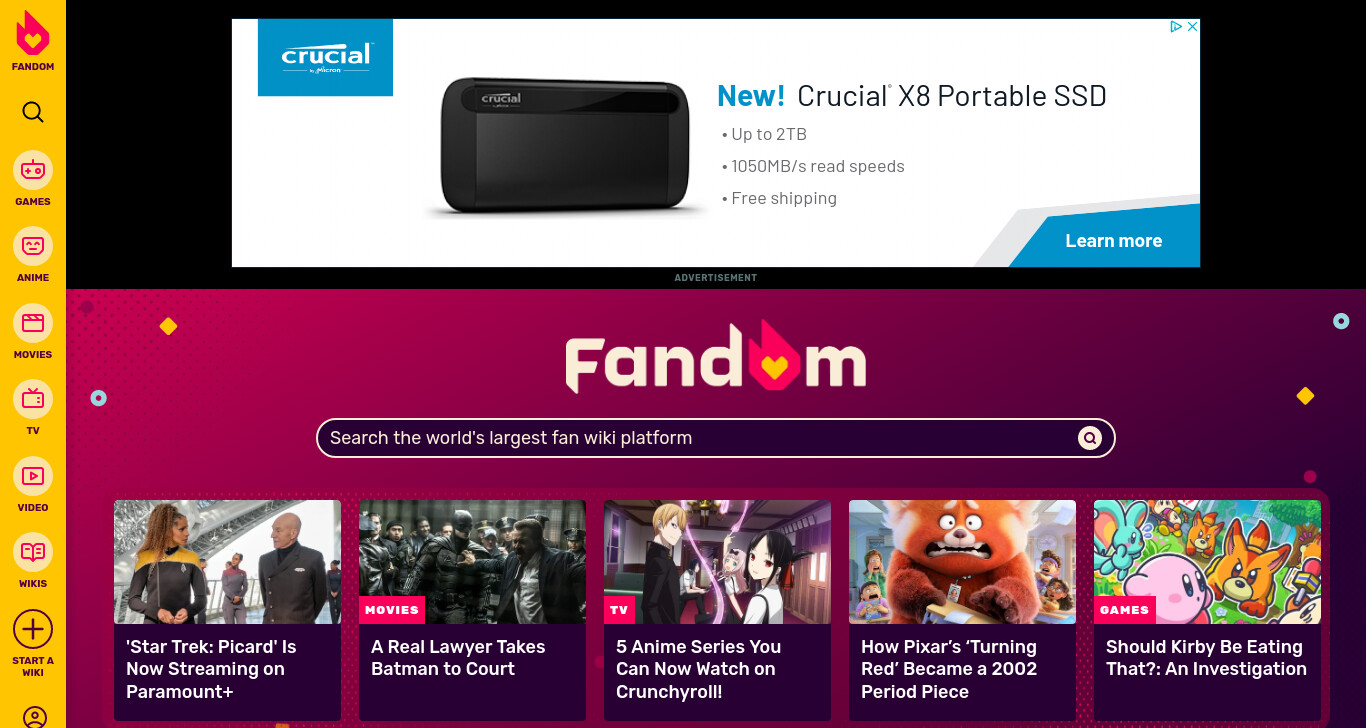Open the Games category icon
This screenshot has height=728, width=1366.
[33, 170]
